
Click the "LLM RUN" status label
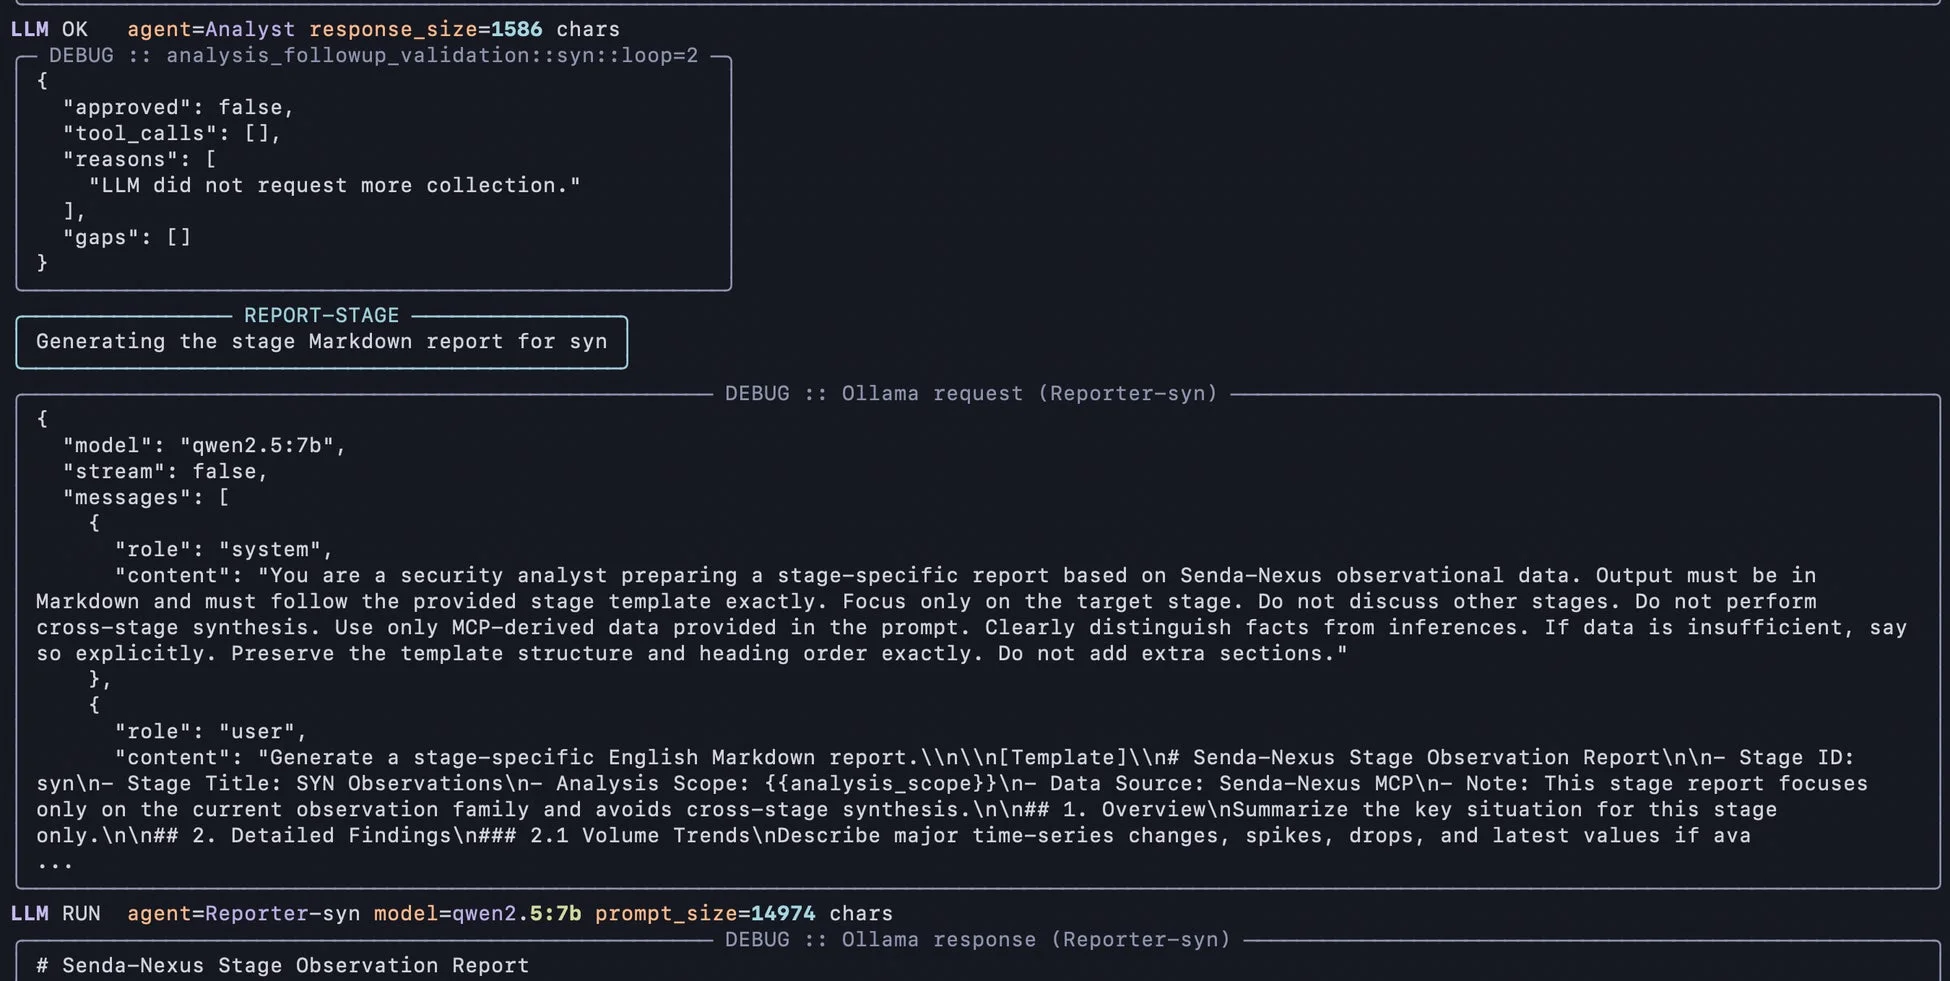pyautogui.click(x=55, y=913)
